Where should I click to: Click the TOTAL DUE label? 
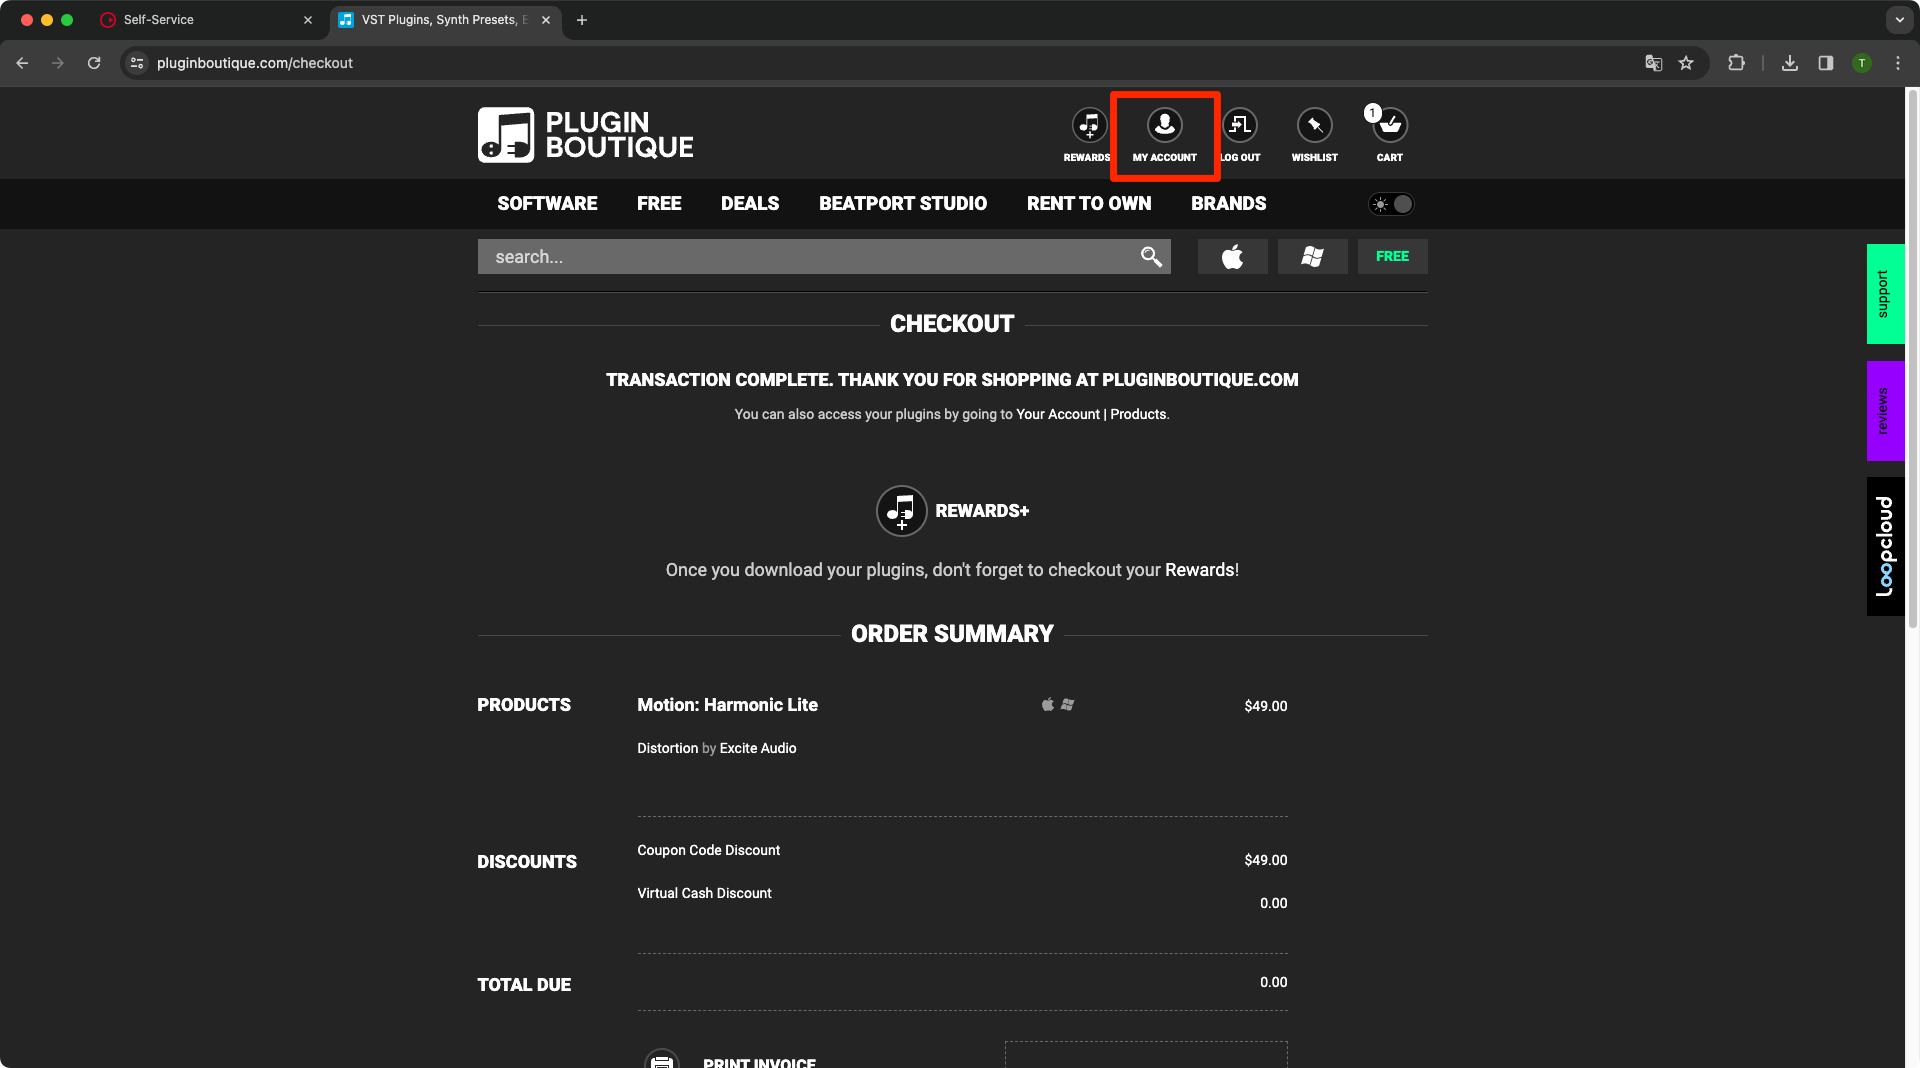coord(524,985)
